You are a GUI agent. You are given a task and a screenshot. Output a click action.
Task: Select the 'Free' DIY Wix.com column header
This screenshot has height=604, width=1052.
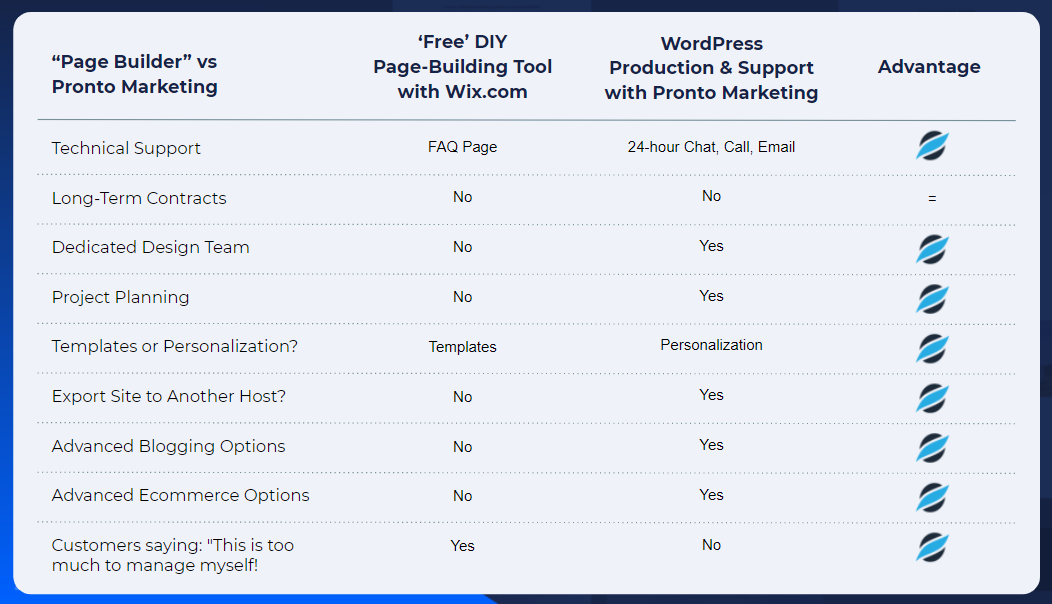coord(462,66)
